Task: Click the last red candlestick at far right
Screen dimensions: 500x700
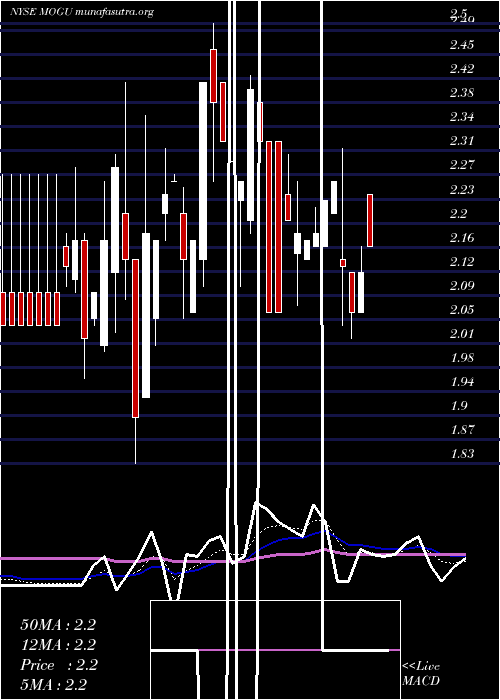Action: coord(370,221)
